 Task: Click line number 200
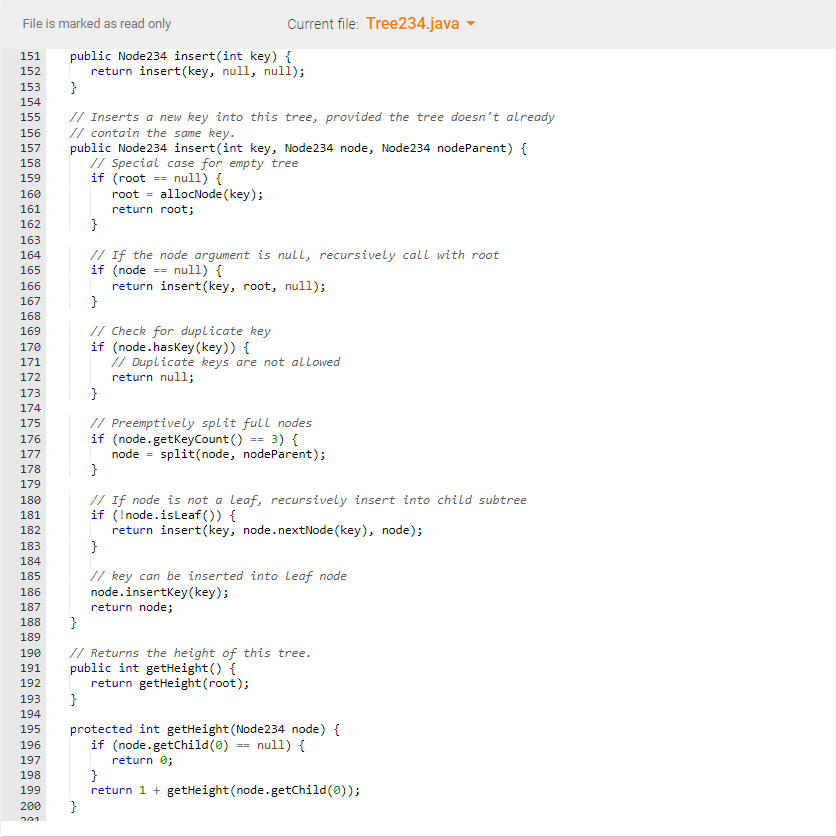[30, 805]
